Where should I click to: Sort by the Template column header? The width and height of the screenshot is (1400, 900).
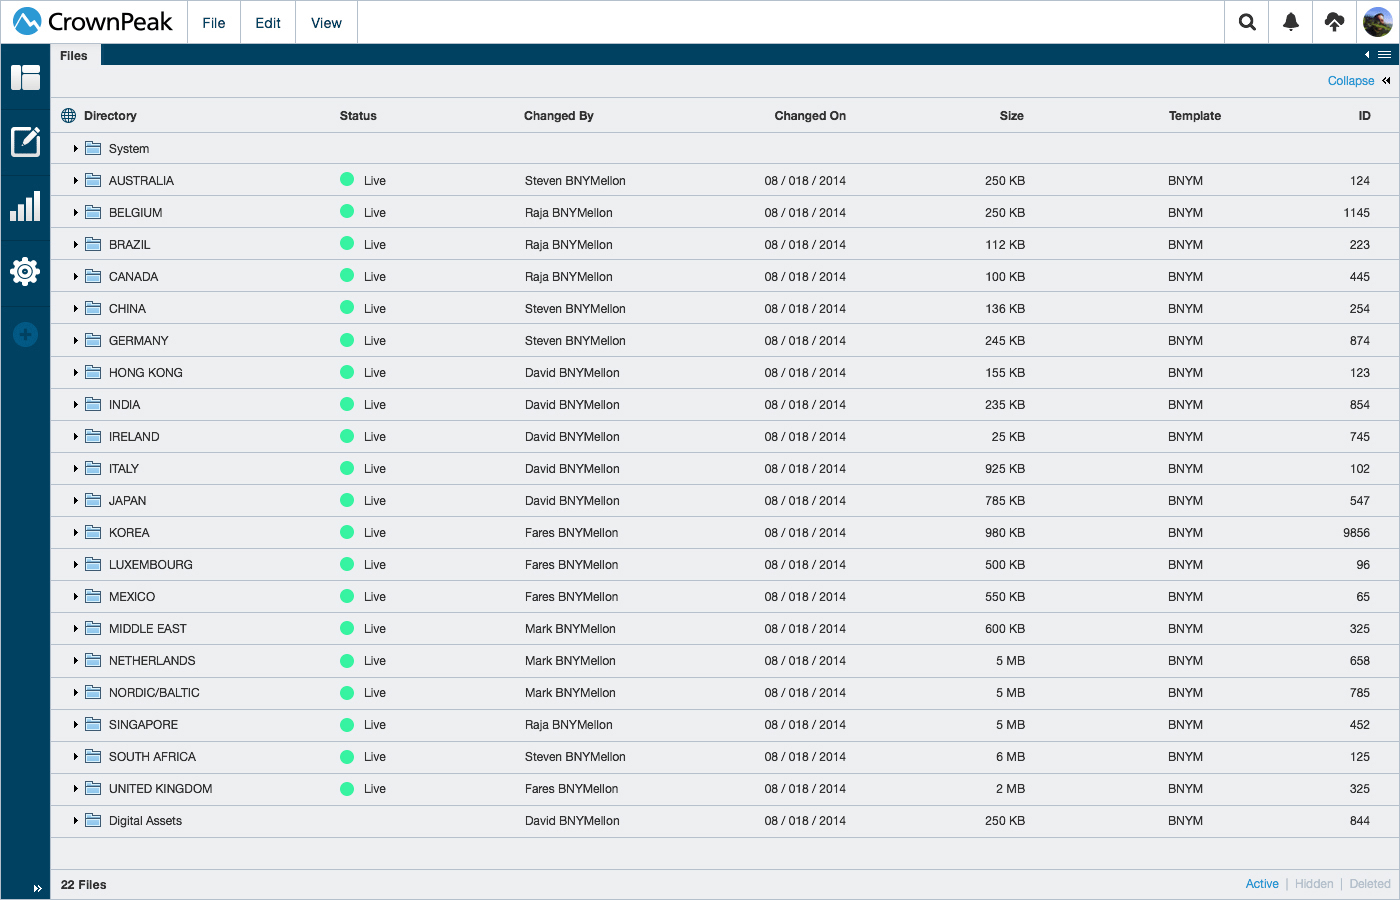click(x=1195, y=116)
